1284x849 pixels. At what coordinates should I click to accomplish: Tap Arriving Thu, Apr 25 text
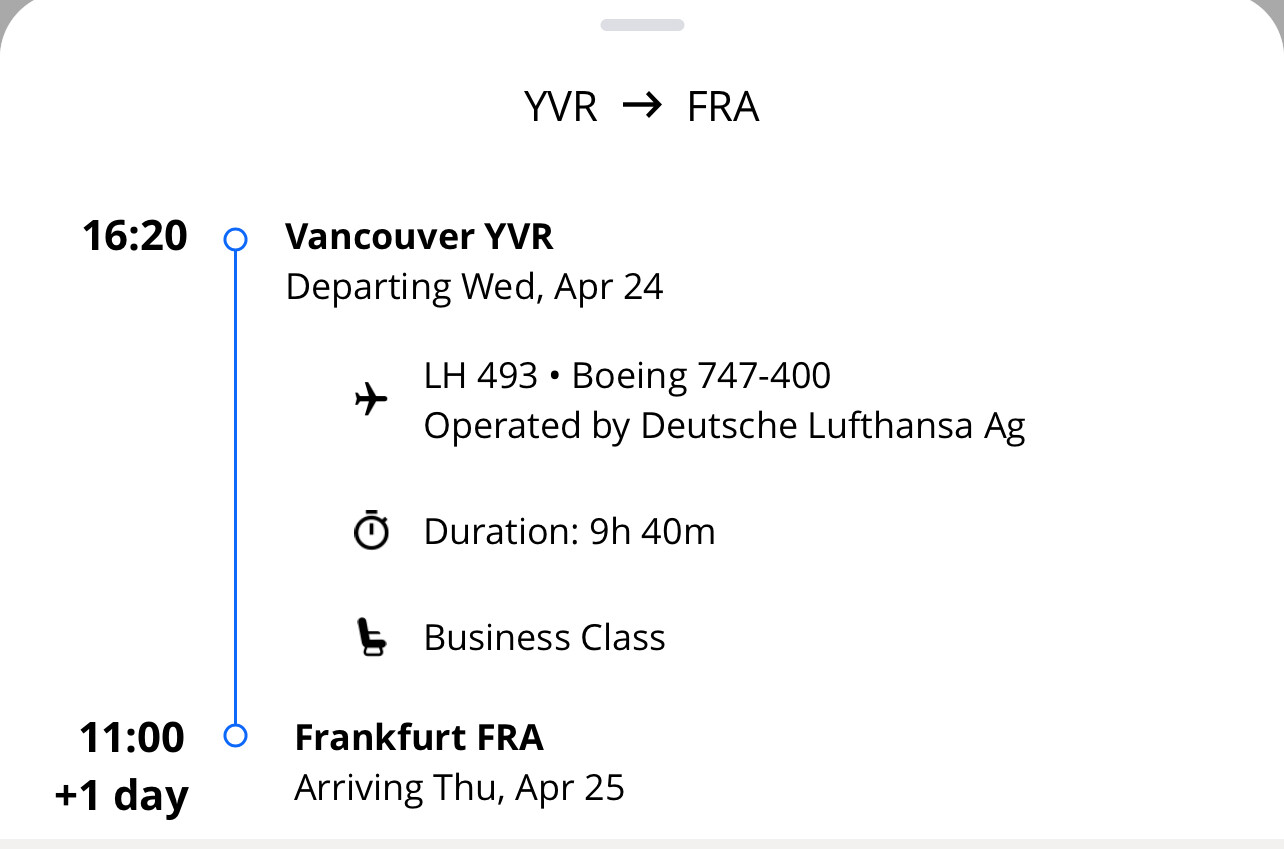coord(459,788)
